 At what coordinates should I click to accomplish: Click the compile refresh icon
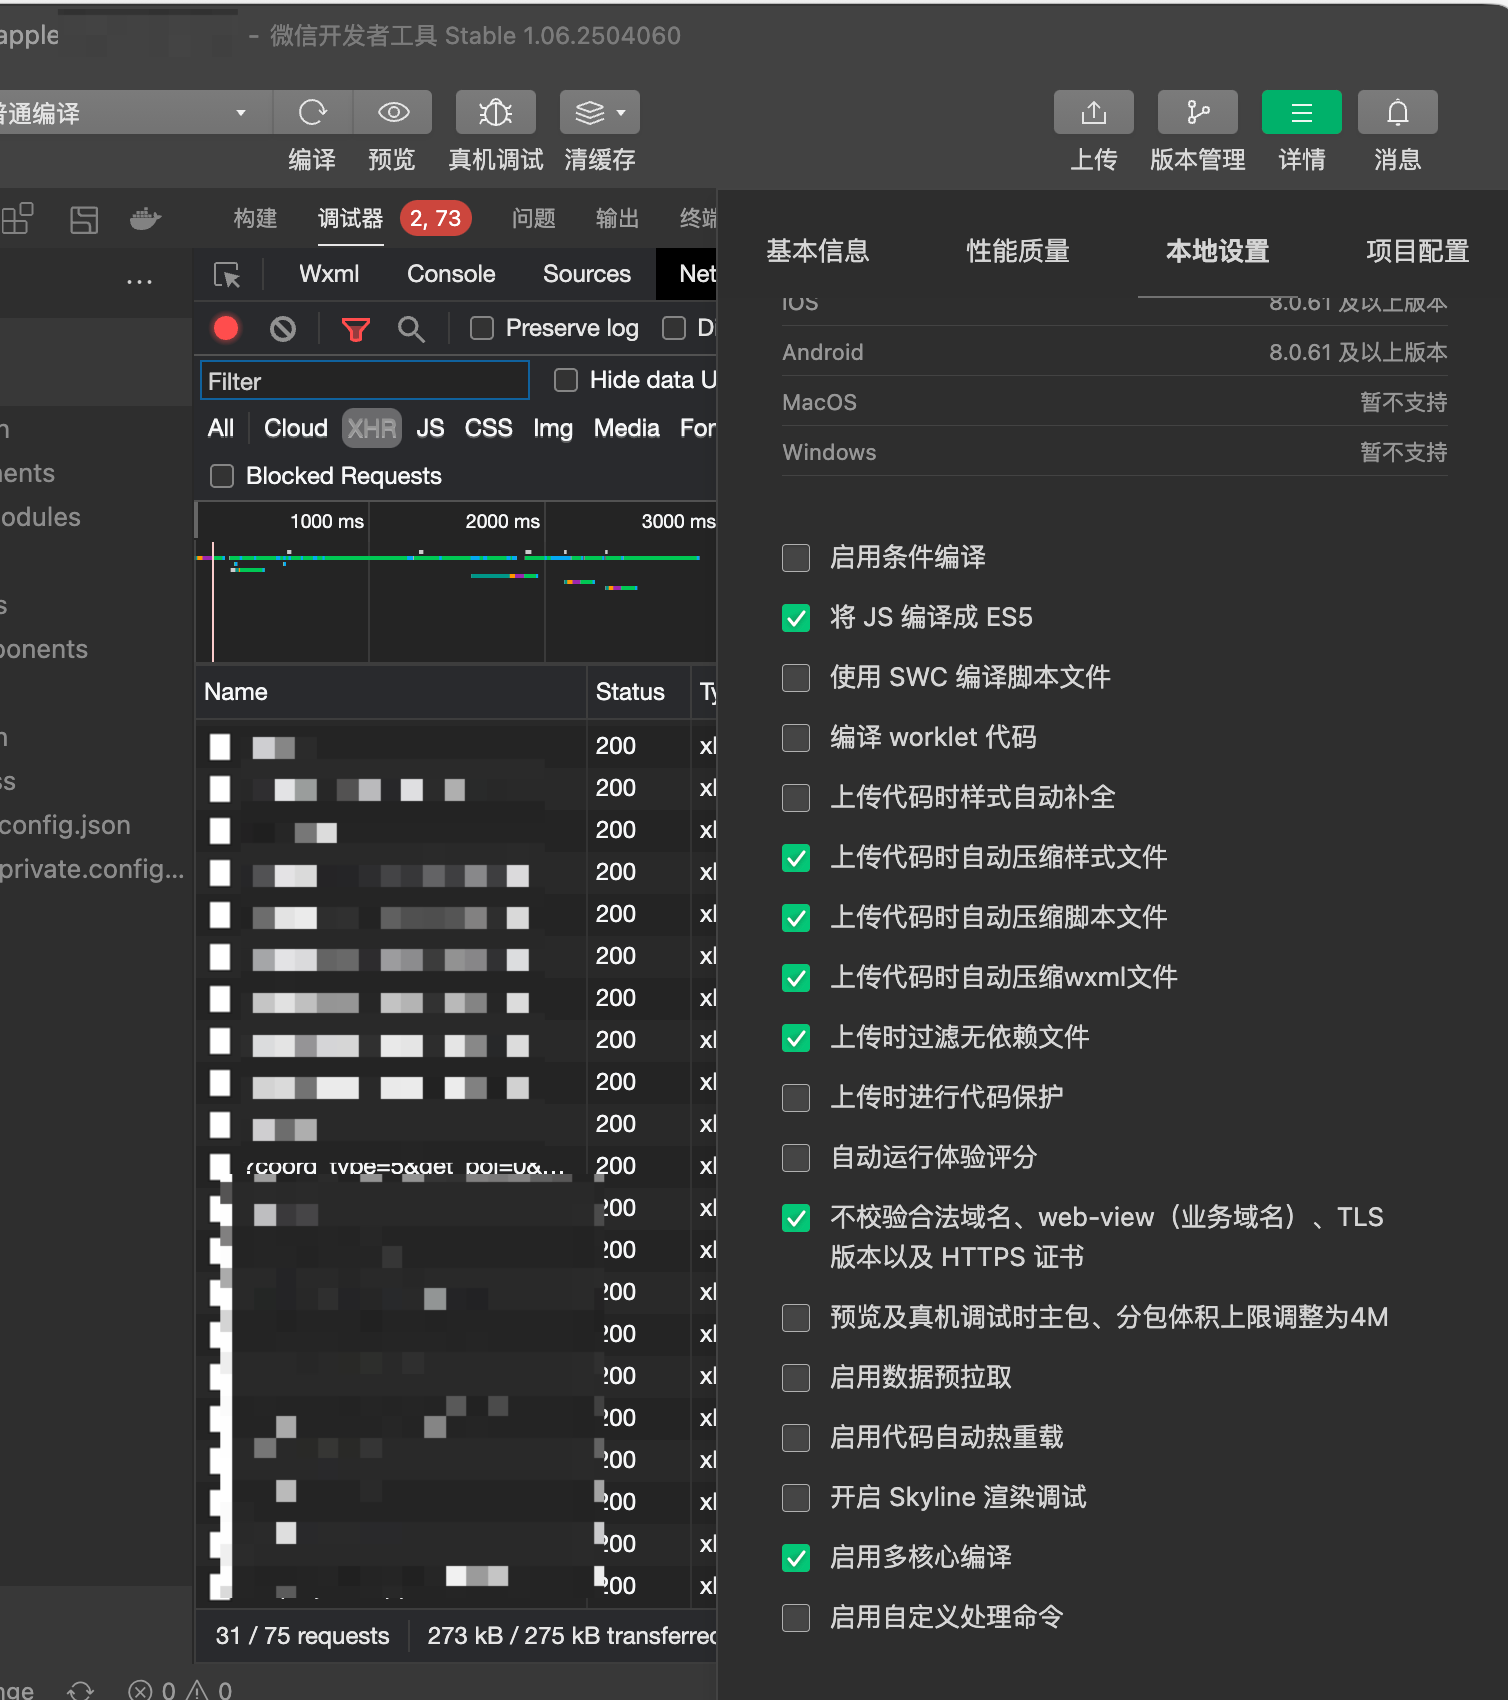pyautogui.click(x=313, y=112)
